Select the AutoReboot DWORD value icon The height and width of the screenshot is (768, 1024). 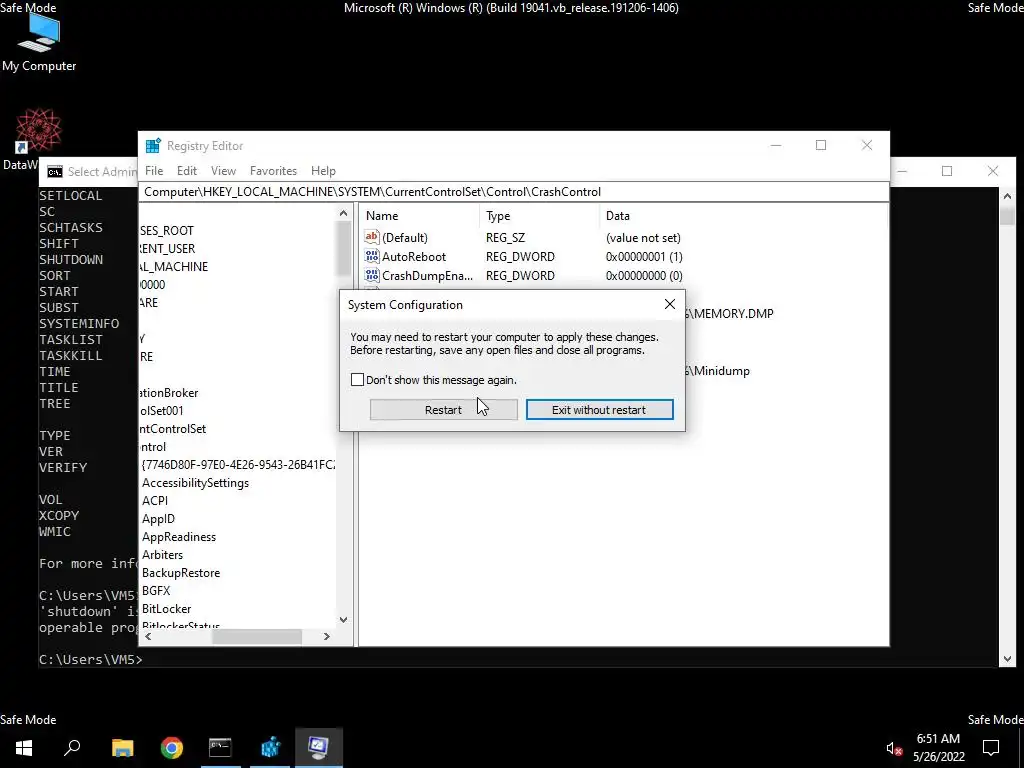point(372,256)
